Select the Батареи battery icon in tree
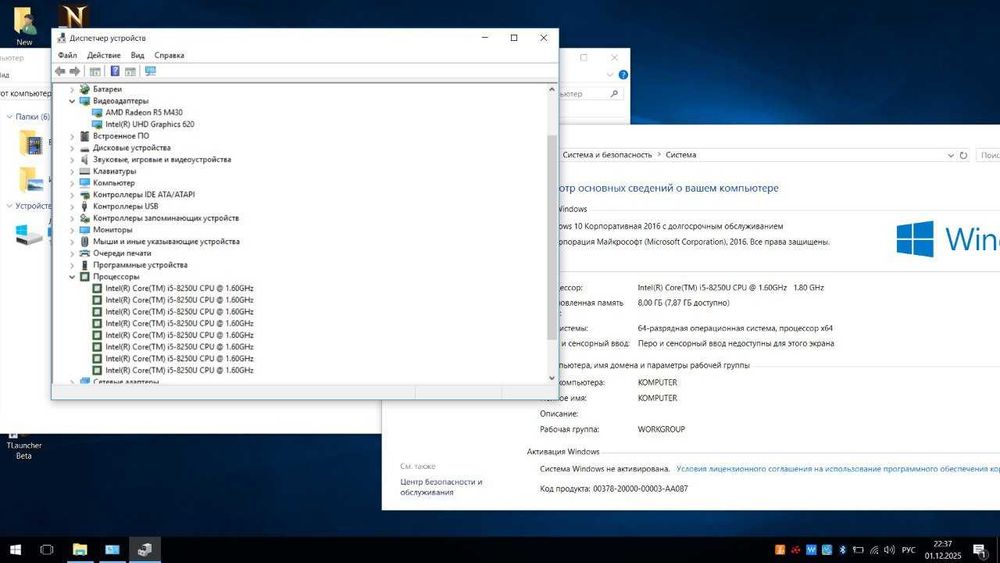 click(x=84, y=89)
